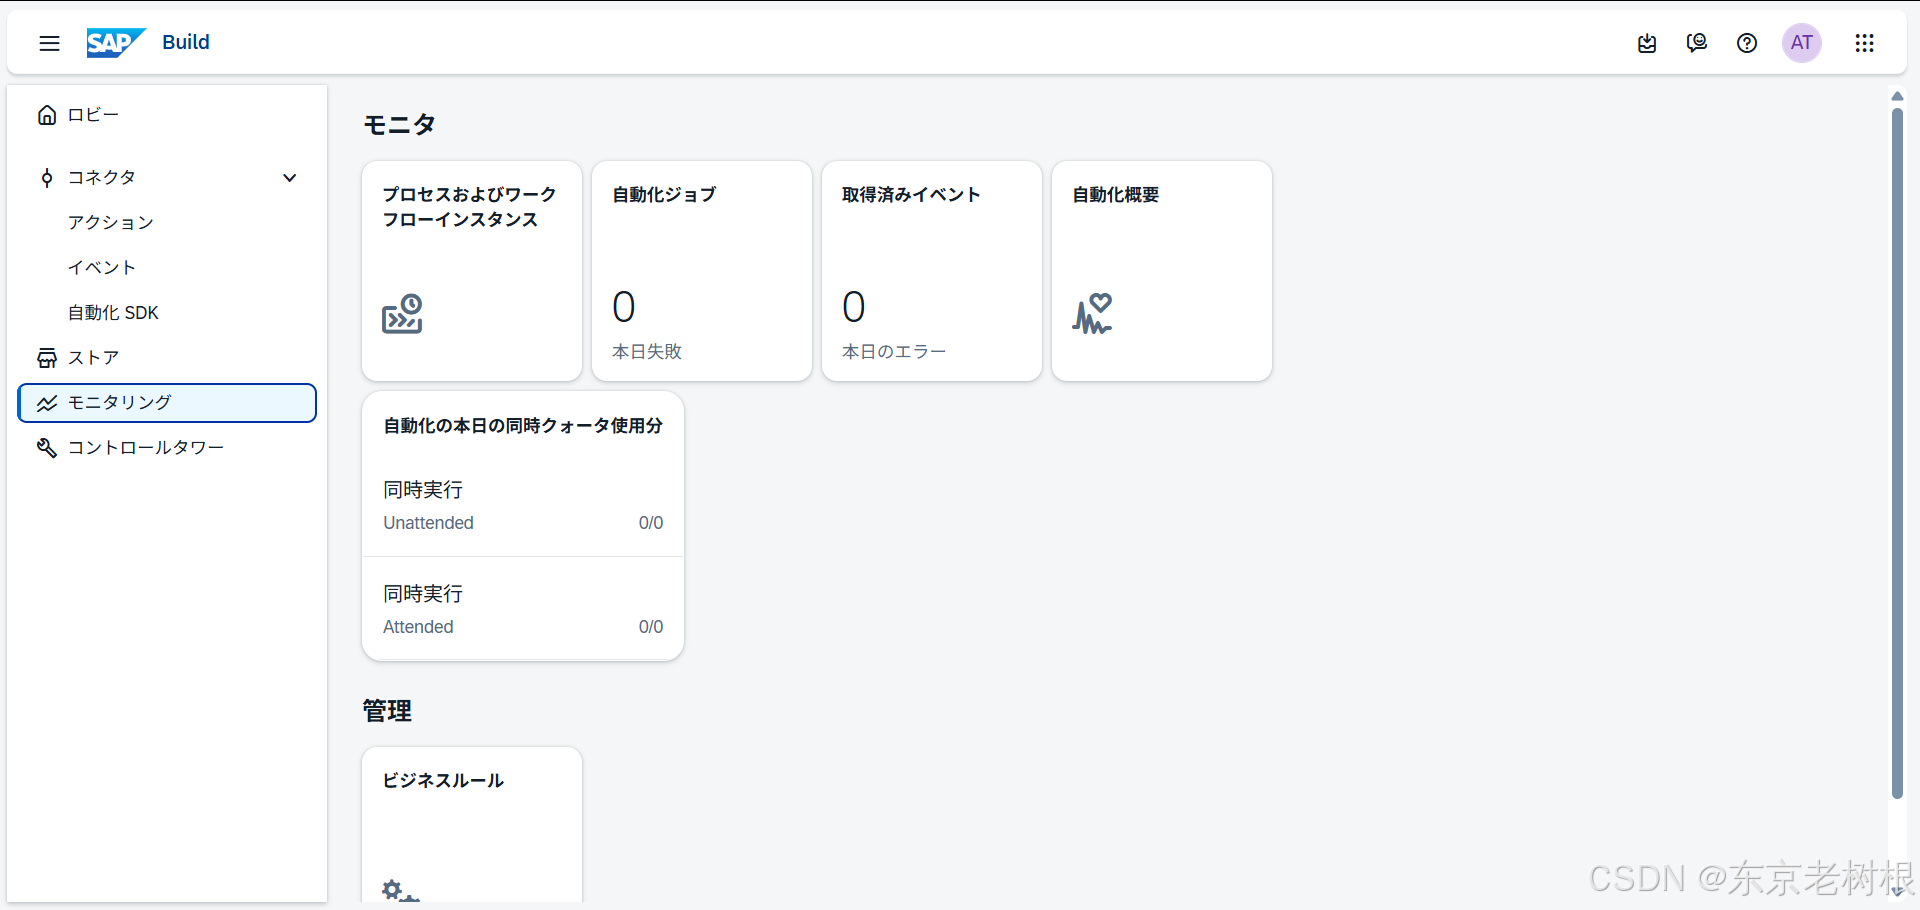Click the コネクタ connector icon

coord(47,178)
